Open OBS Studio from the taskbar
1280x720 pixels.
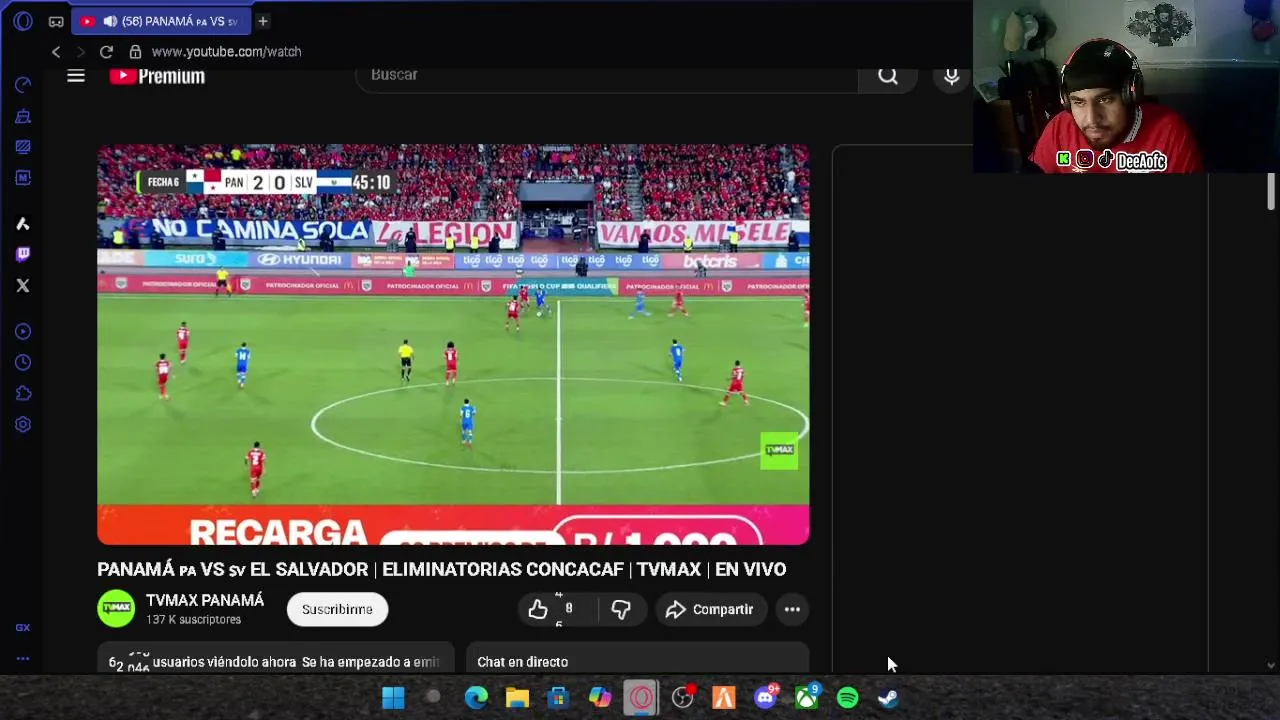click(x=683, y=698)
